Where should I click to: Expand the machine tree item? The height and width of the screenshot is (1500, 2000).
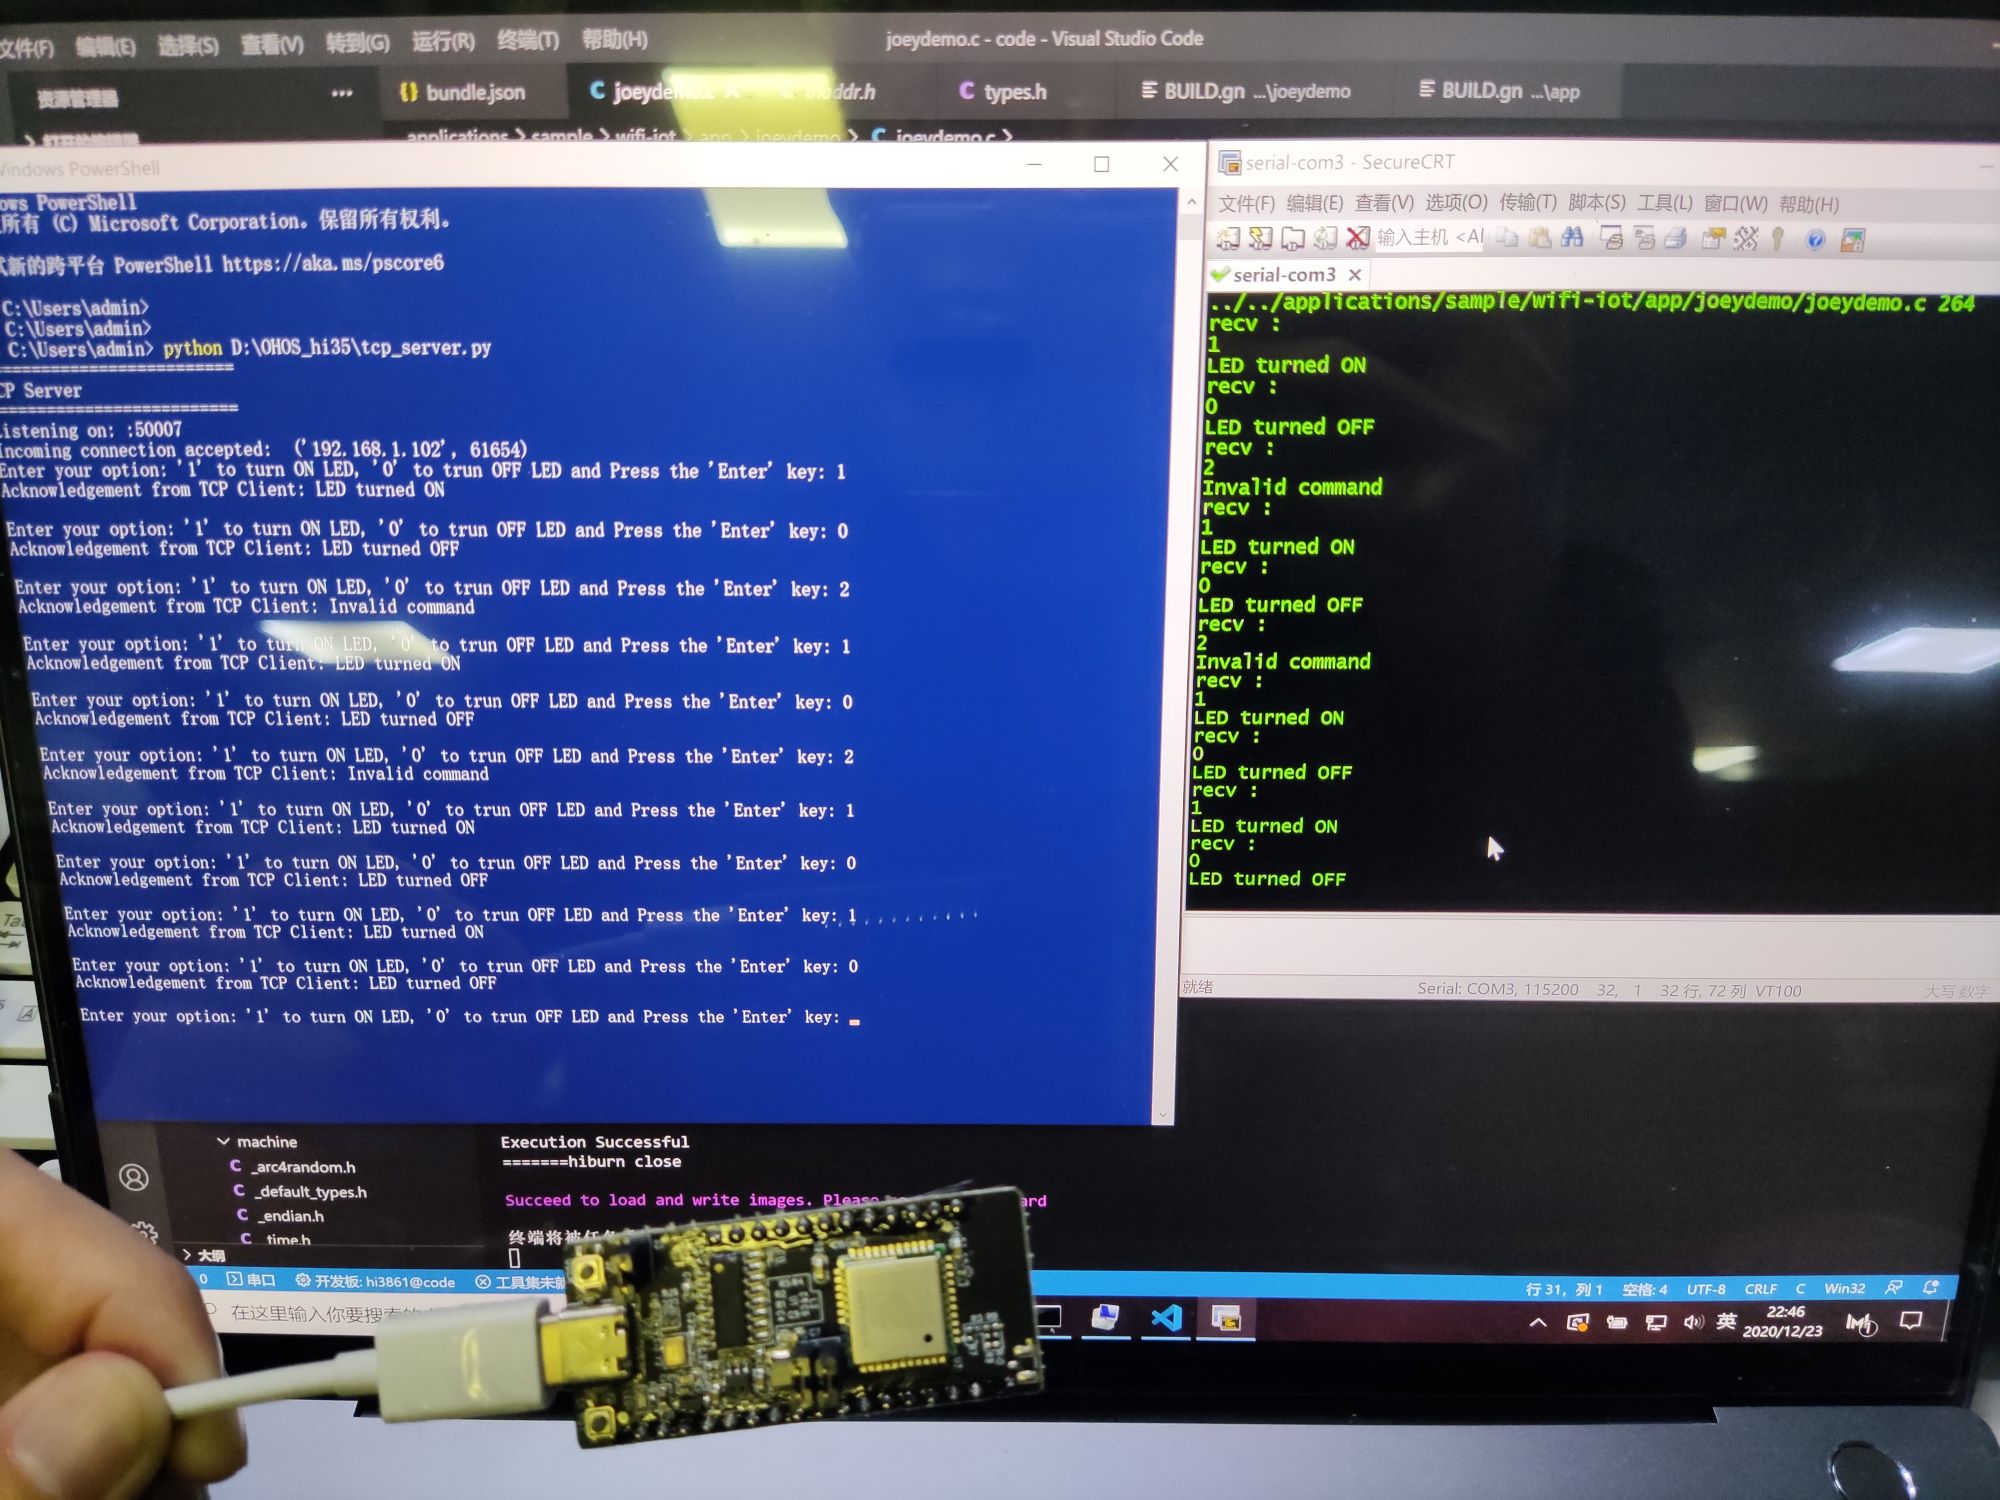coord(222,1141)
